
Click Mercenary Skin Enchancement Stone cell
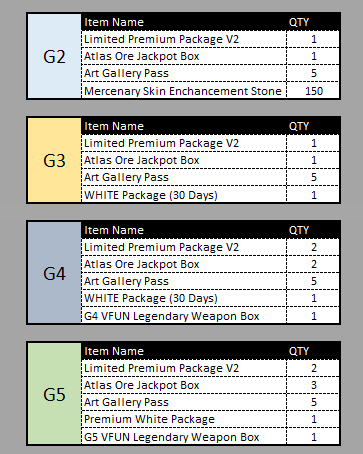[184, 90]
